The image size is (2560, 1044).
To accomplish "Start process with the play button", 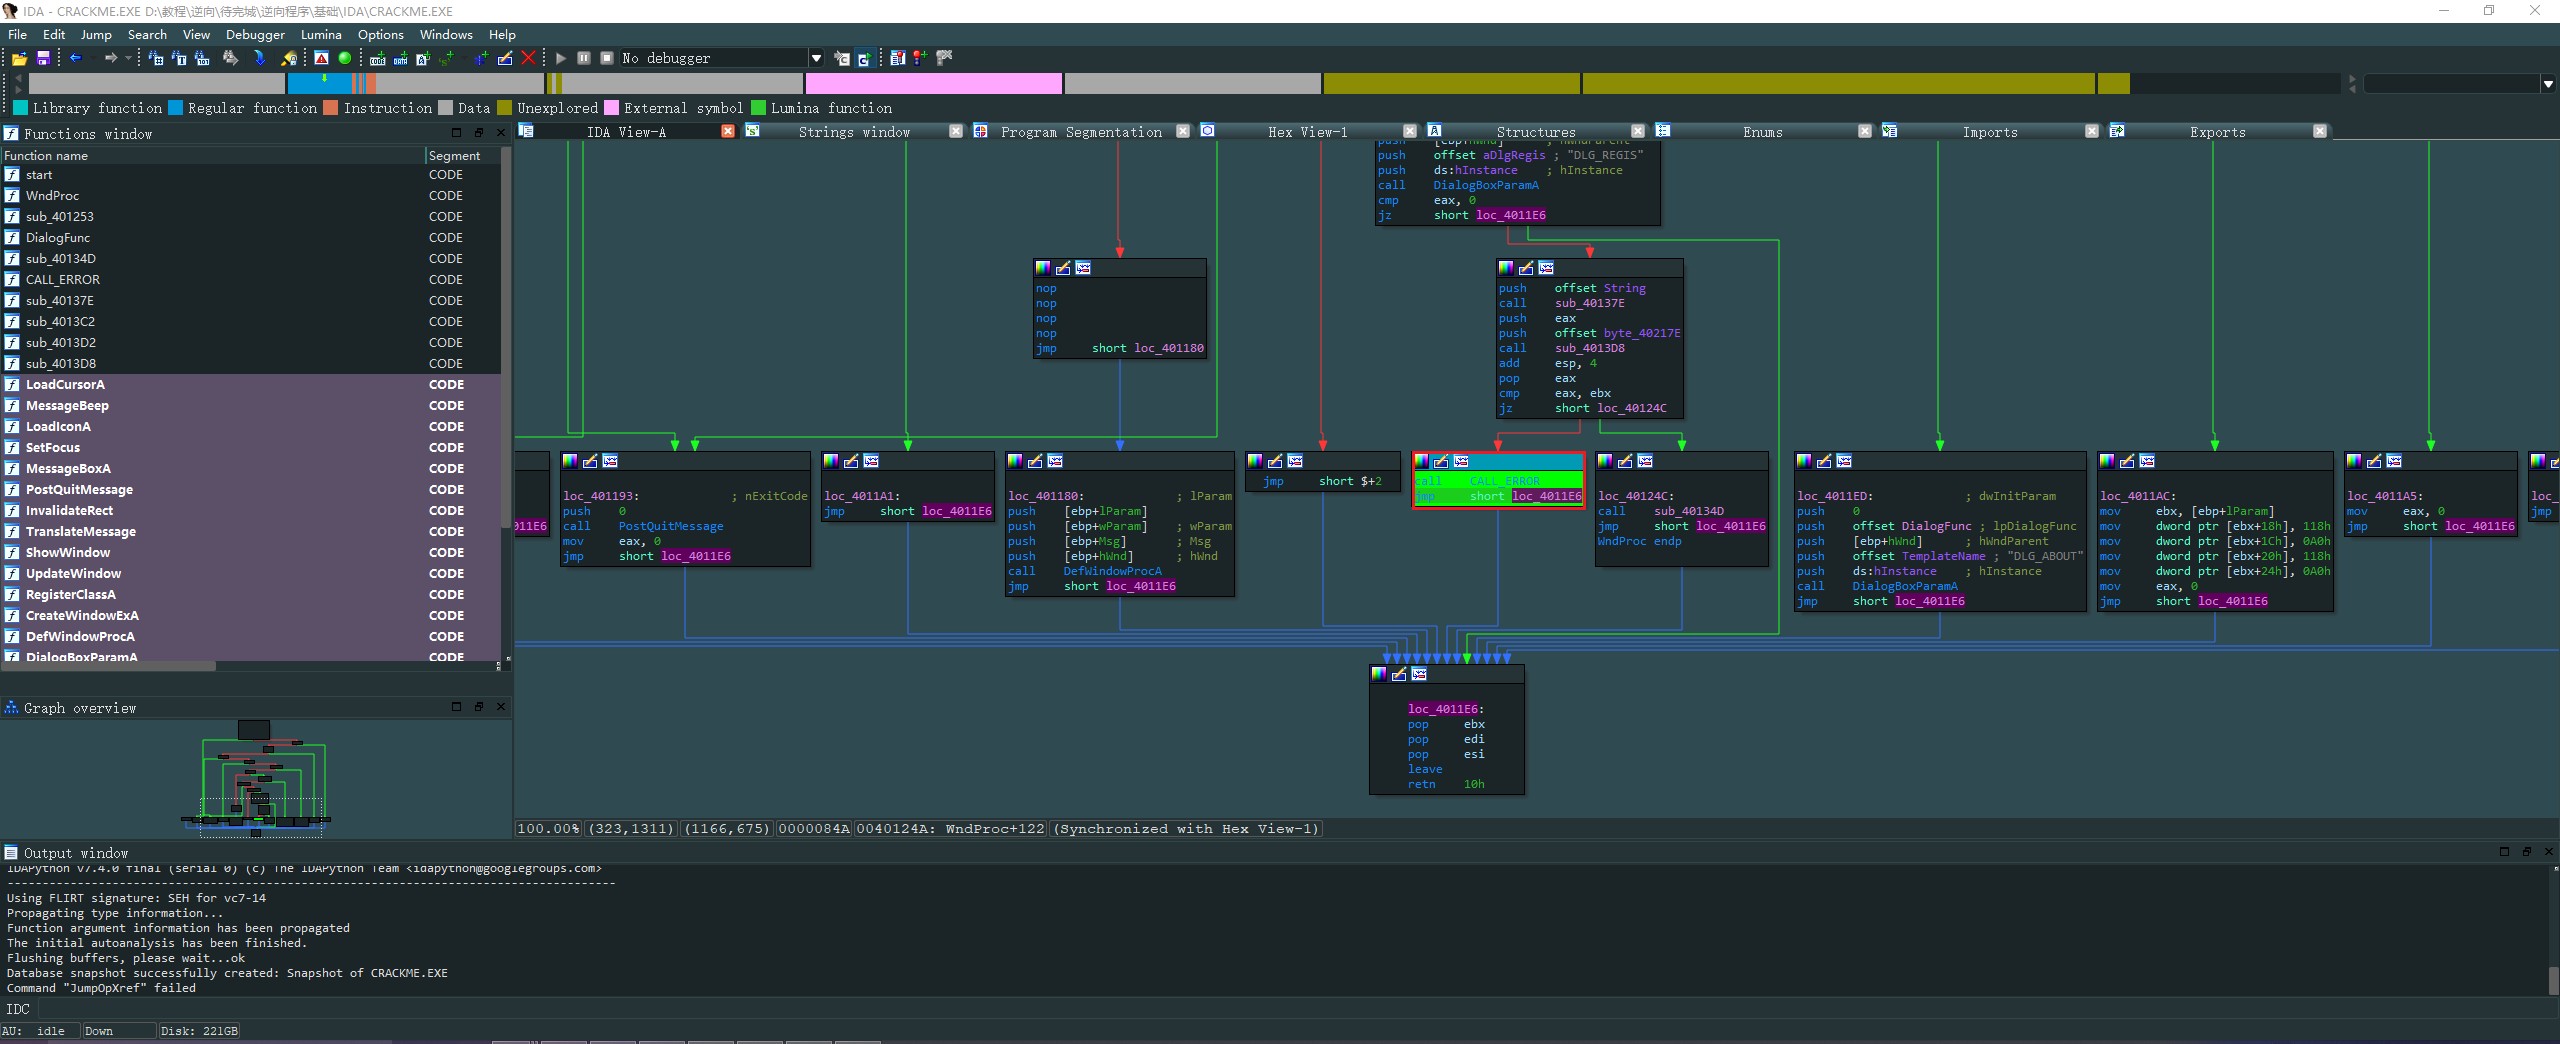I will pos(561,59).
